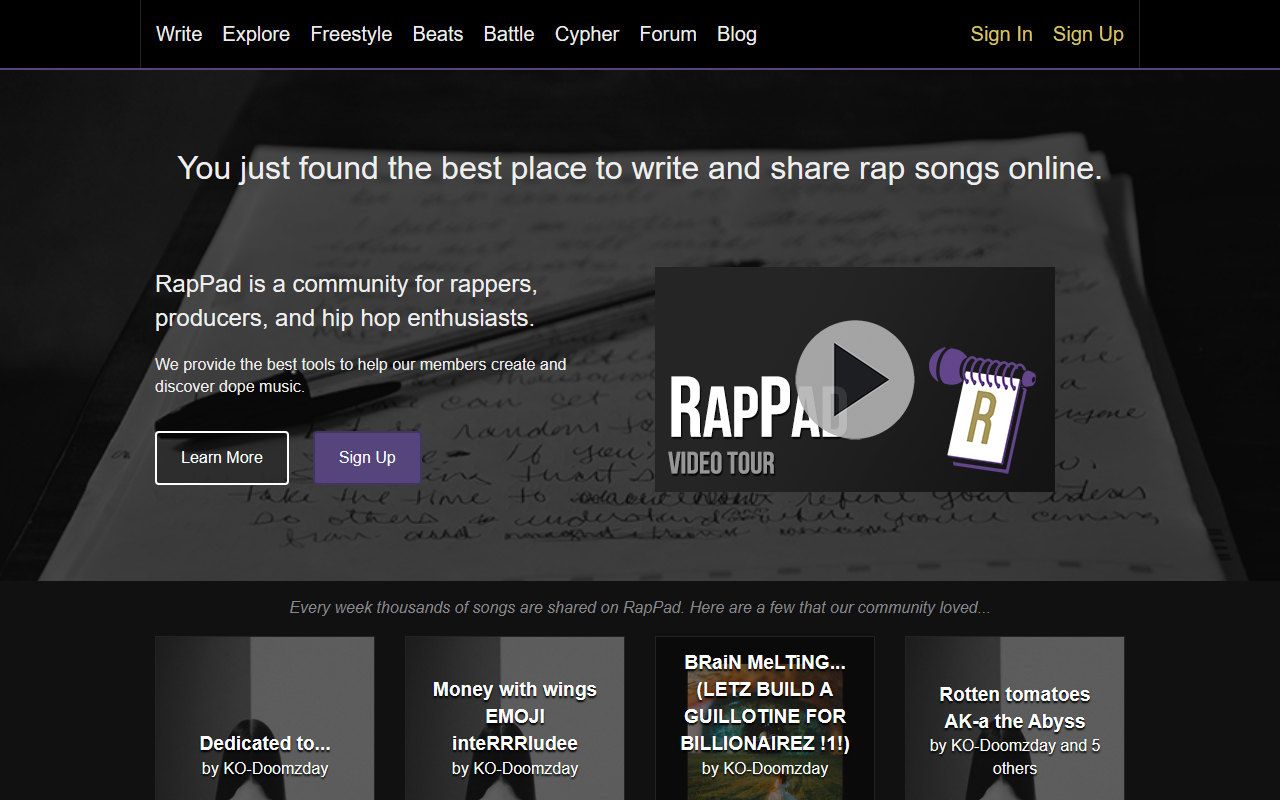Click 'We provide the best tools' description

coord(360,375)
